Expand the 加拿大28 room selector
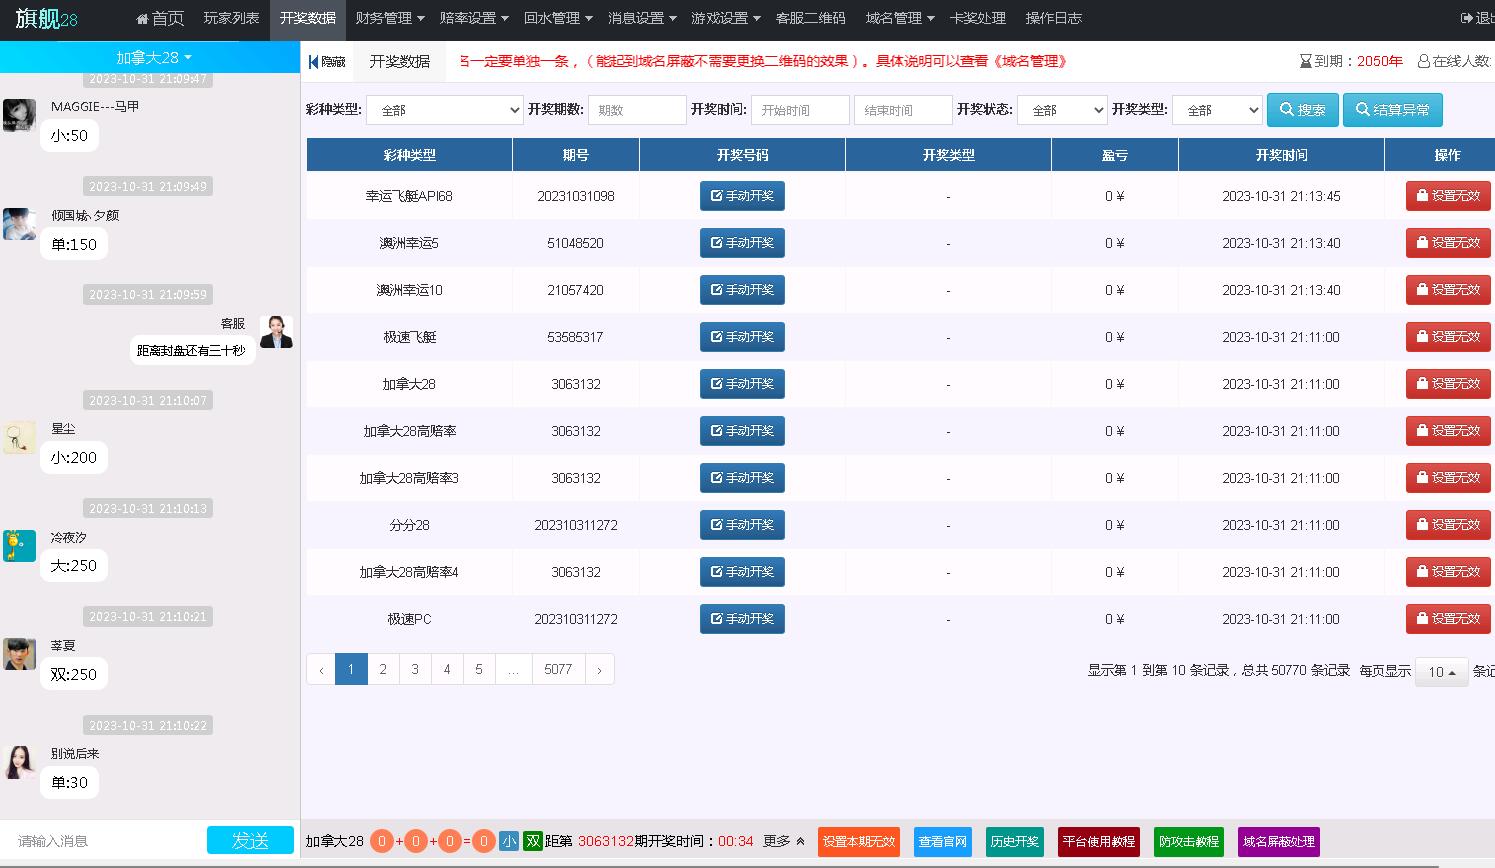This screenshot has height=868, width=1495. click(x=153, y=58)
